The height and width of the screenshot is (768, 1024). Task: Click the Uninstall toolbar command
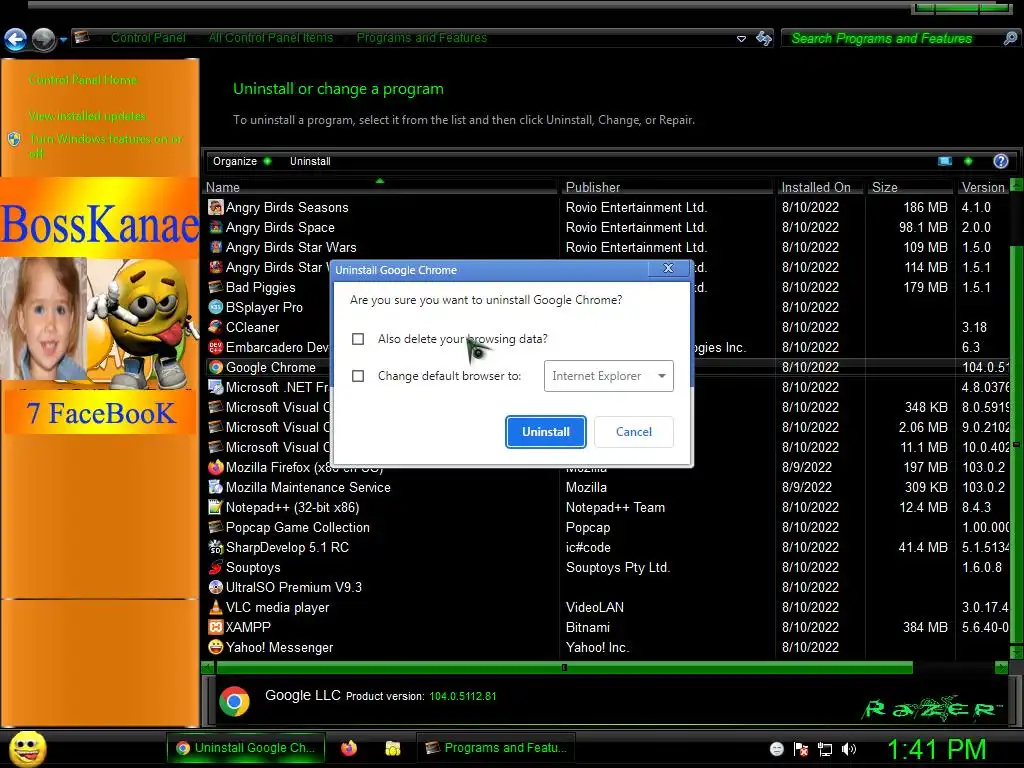click(x=310, y=161)
